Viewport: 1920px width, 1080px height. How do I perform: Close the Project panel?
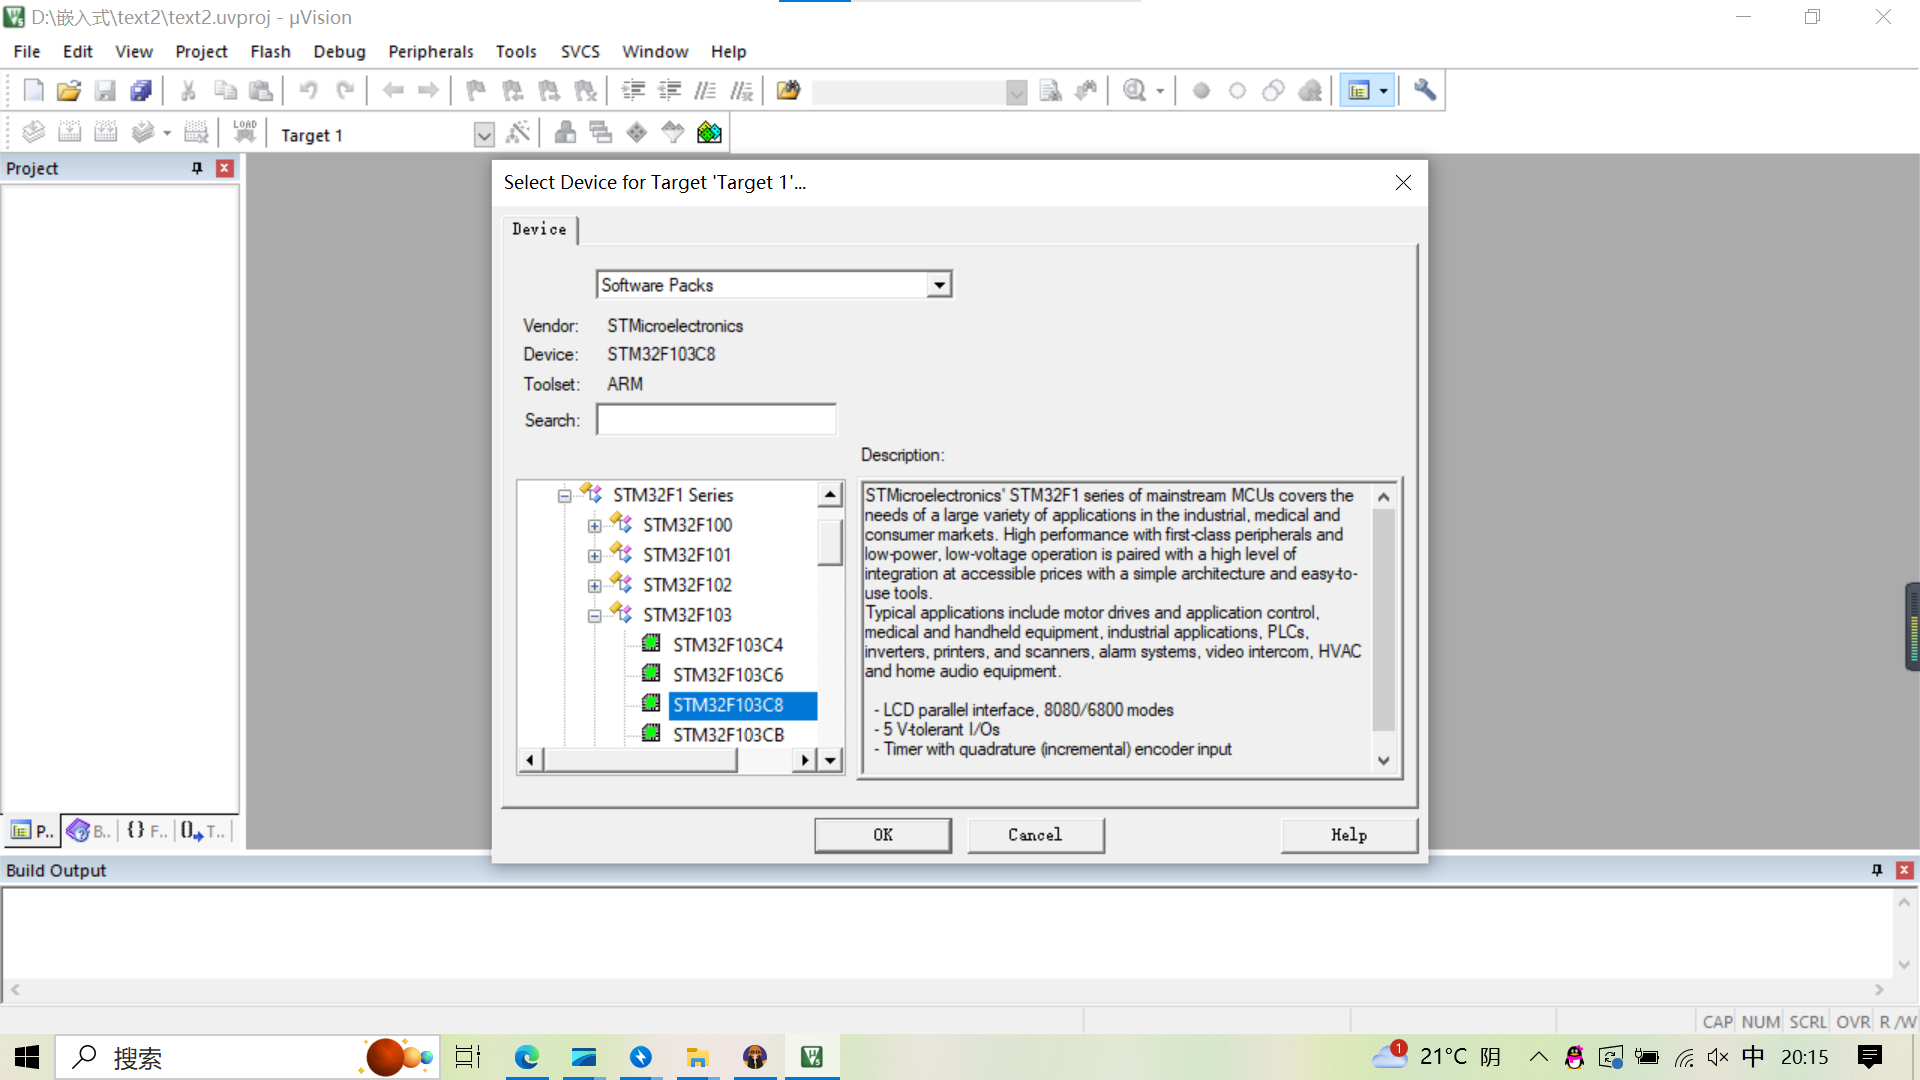pos(225,168)
